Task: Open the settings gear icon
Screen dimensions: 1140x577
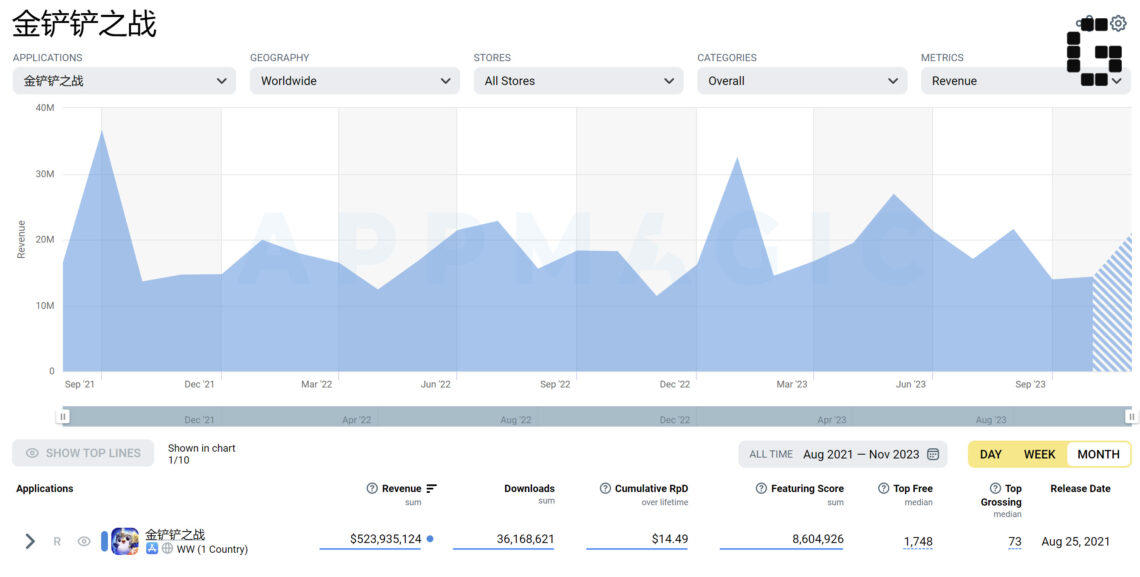Action: point(1118,24)
